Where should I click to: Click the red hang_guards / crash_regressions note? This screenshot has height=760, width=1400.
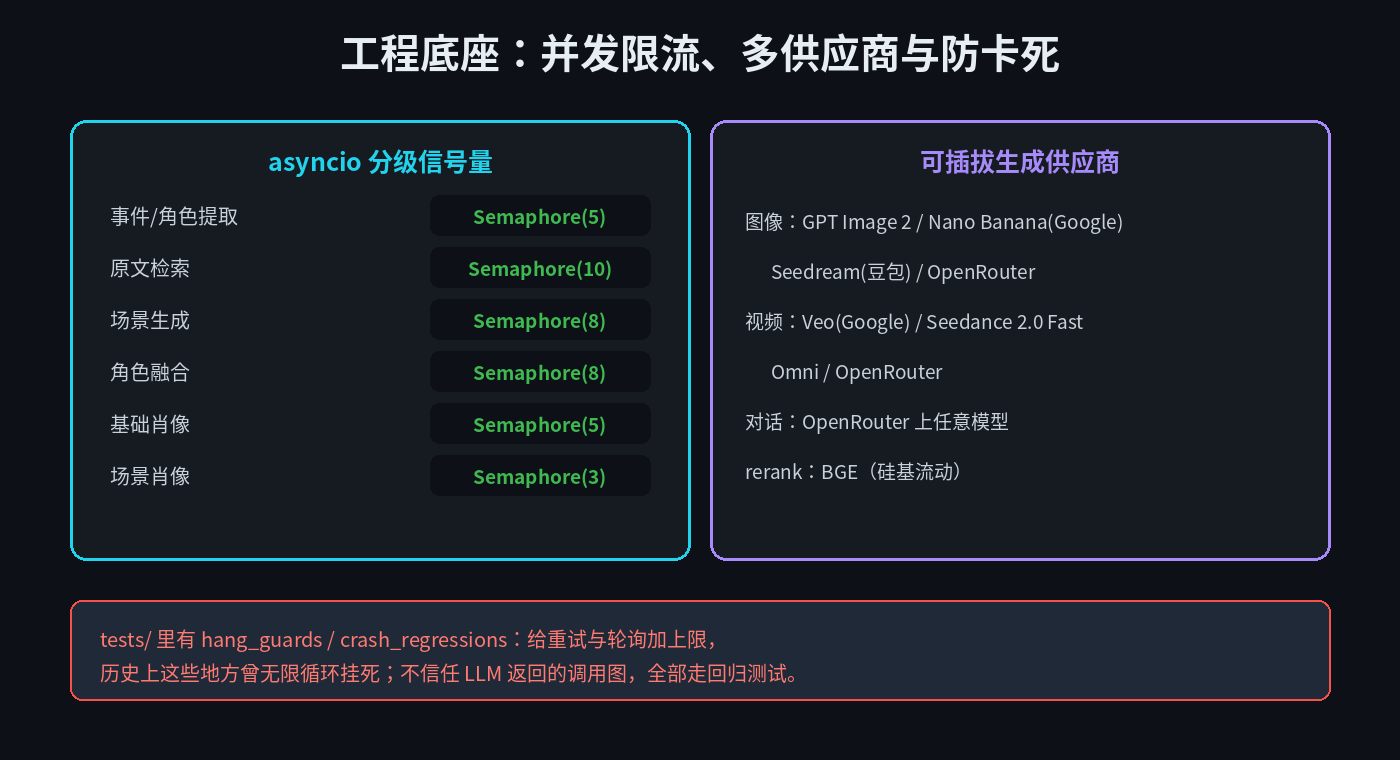tap(700, 651)
